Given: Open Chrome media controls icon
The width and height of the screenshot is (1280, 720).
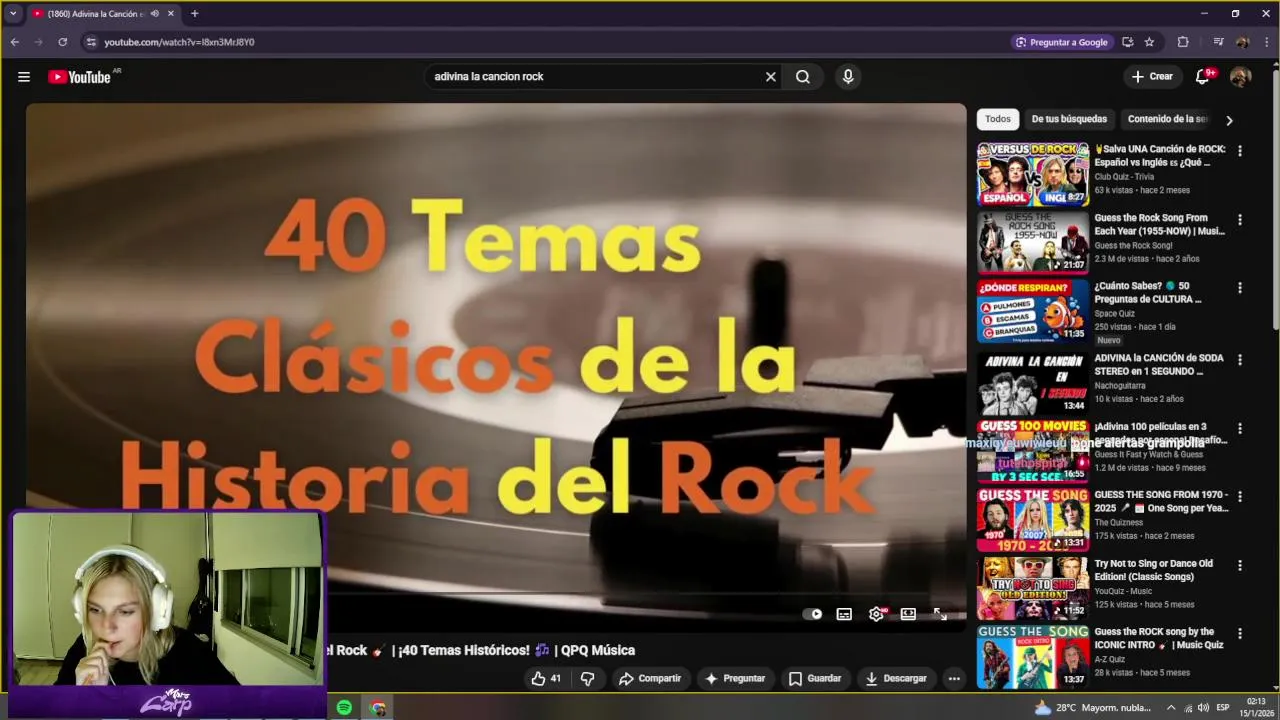Looking at the screenshot, I should (x=1218, y=42).
